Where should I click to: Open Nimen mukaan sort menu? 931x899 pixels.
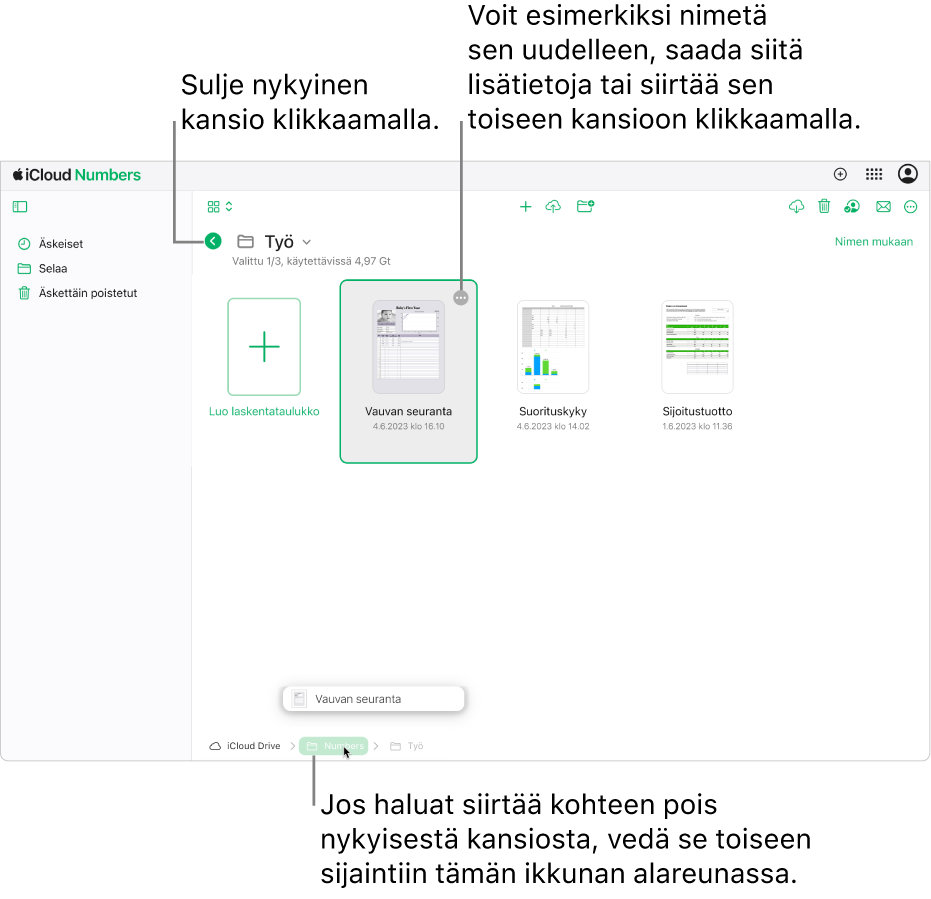[873, 242]
